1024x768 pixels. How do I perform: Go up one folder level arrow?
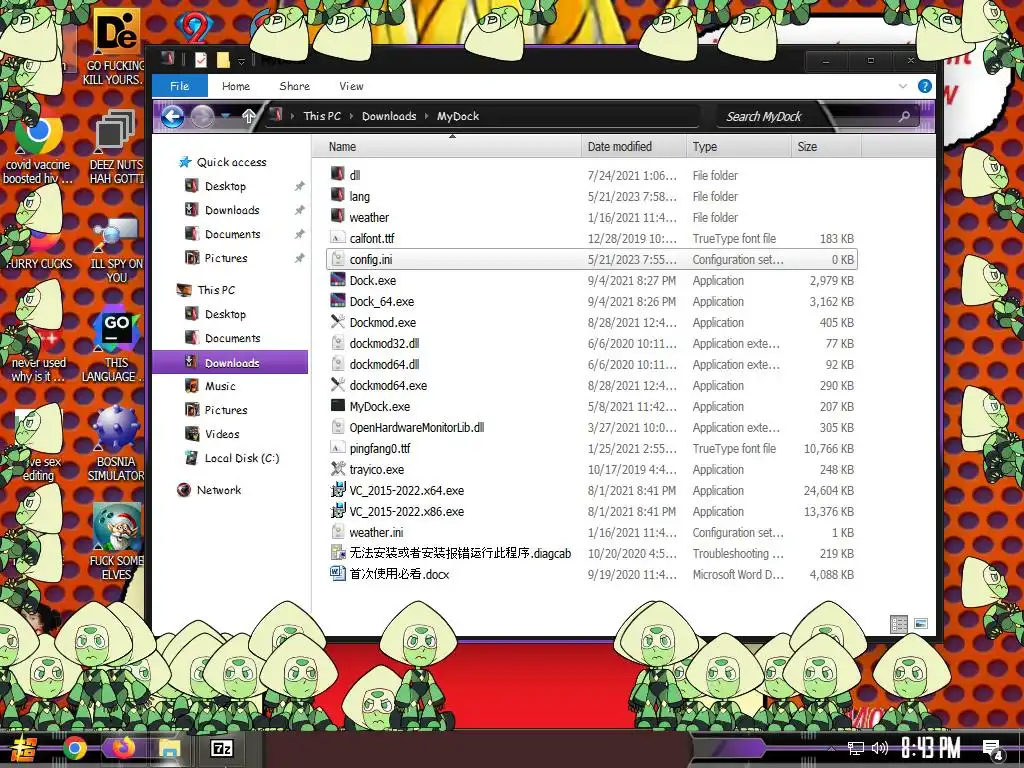tap(248, 117)
